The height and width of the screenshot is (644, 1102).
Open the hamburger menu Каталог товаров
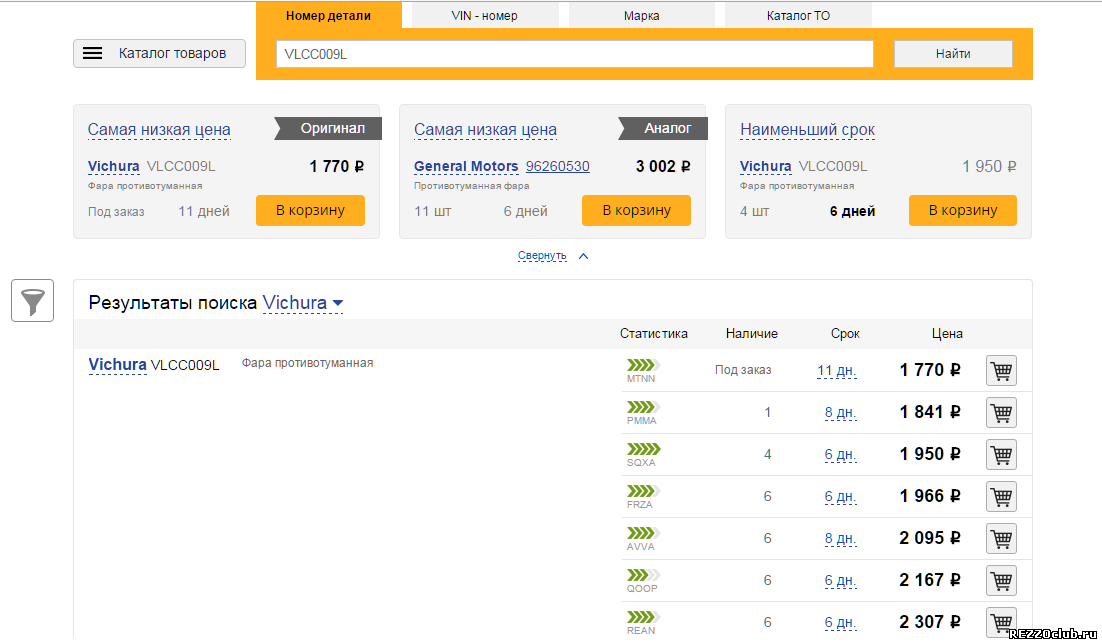tap(160, 53)
